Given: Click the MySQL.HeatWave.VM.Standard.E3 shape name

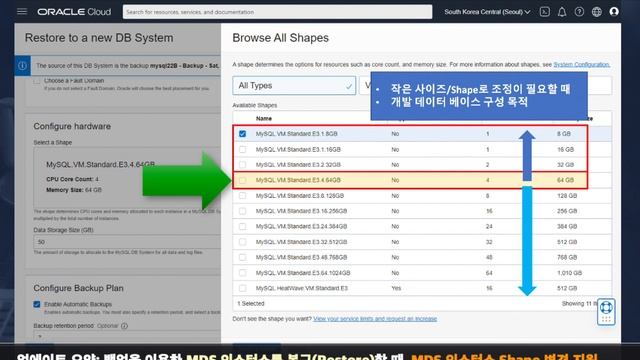Looking at the screenshot, I should coord(302,288).
